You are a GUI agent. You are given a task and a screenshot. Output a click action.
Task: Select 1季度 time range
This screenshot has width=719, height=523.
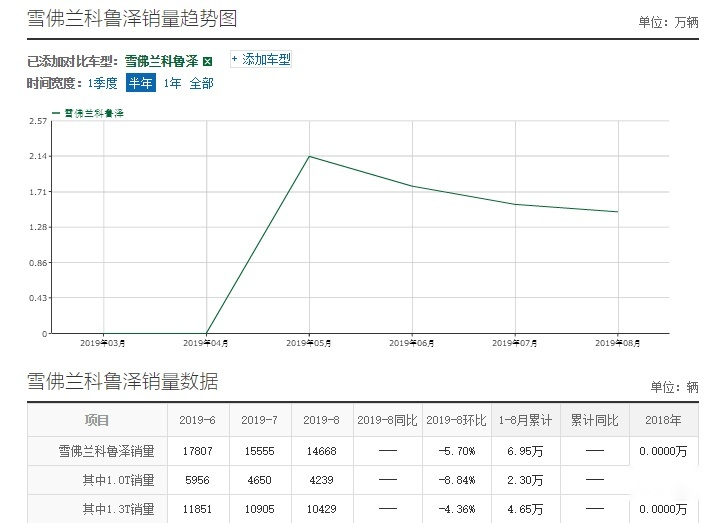[x=103, y=83]
